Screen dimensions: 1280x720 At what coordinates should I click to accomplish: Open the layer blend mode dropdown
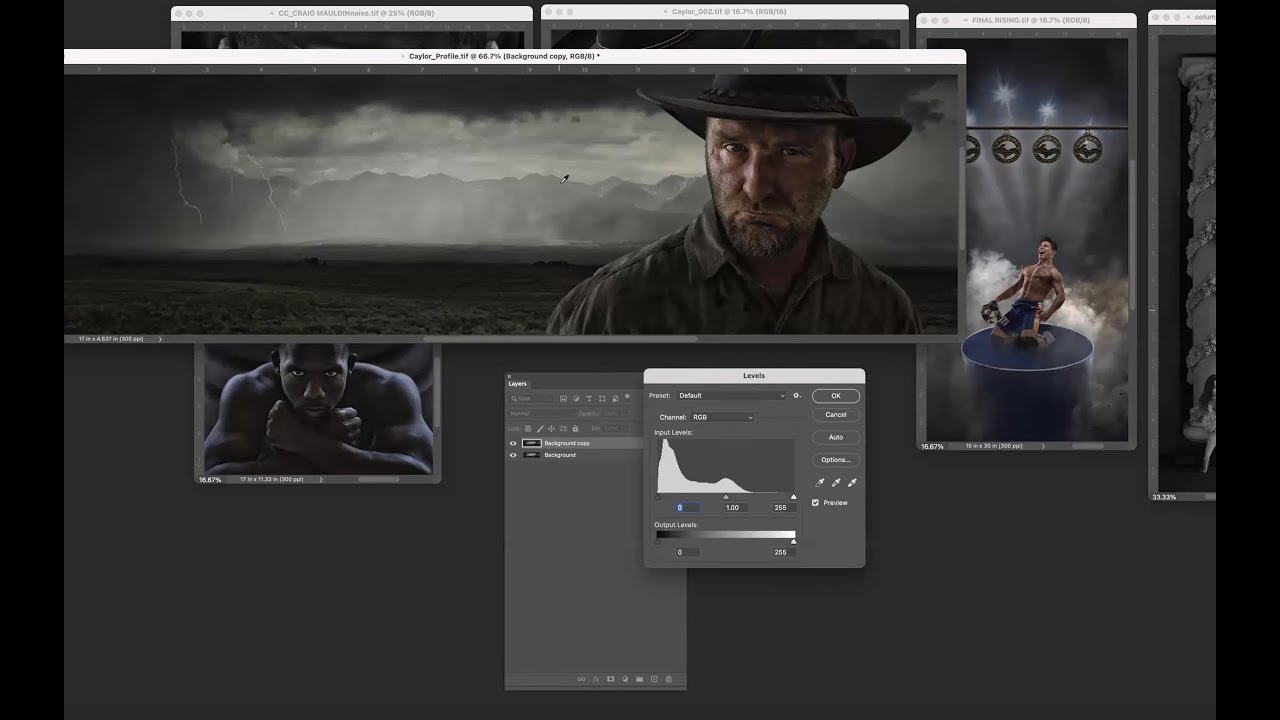(x=540, y=414)
